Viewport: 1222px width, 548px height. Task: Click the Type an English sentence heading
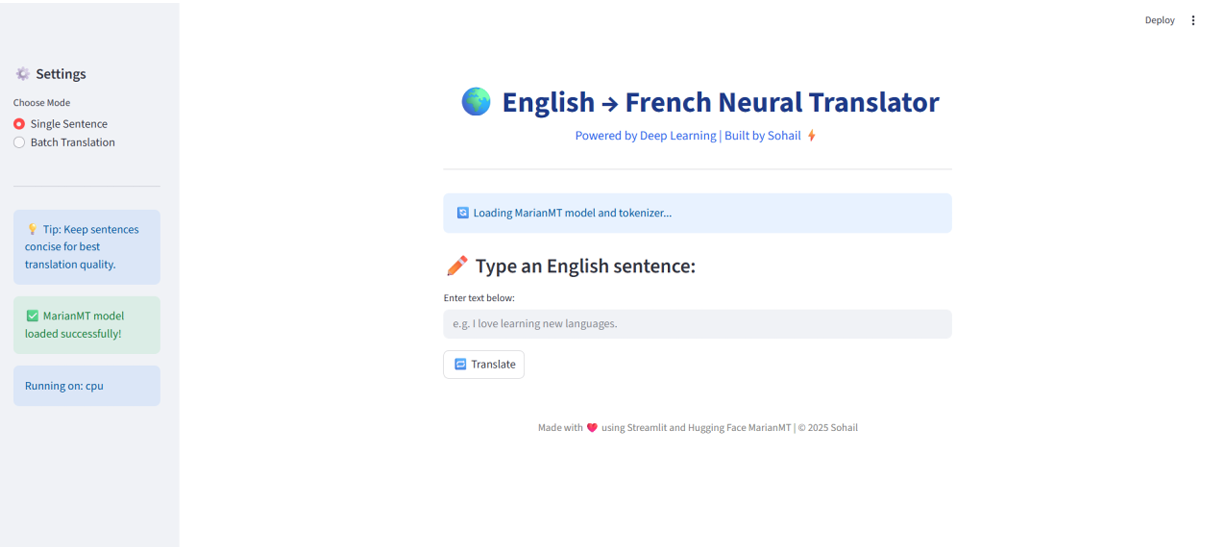click(x=585, y=266)
